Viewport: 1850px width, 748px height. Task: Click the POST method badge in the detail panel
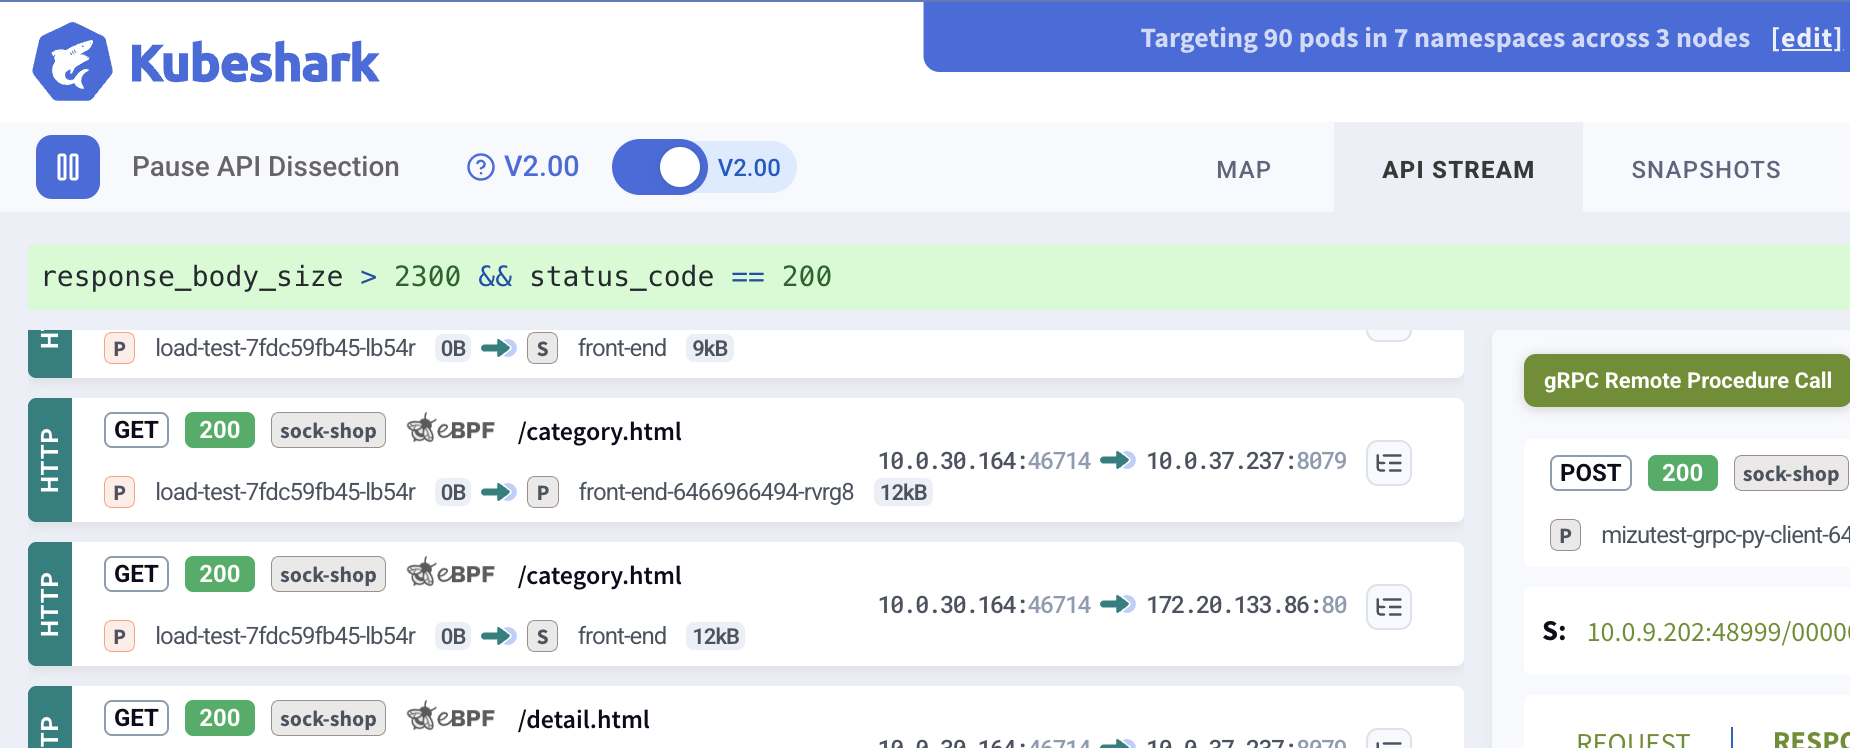pos(1590,473)
